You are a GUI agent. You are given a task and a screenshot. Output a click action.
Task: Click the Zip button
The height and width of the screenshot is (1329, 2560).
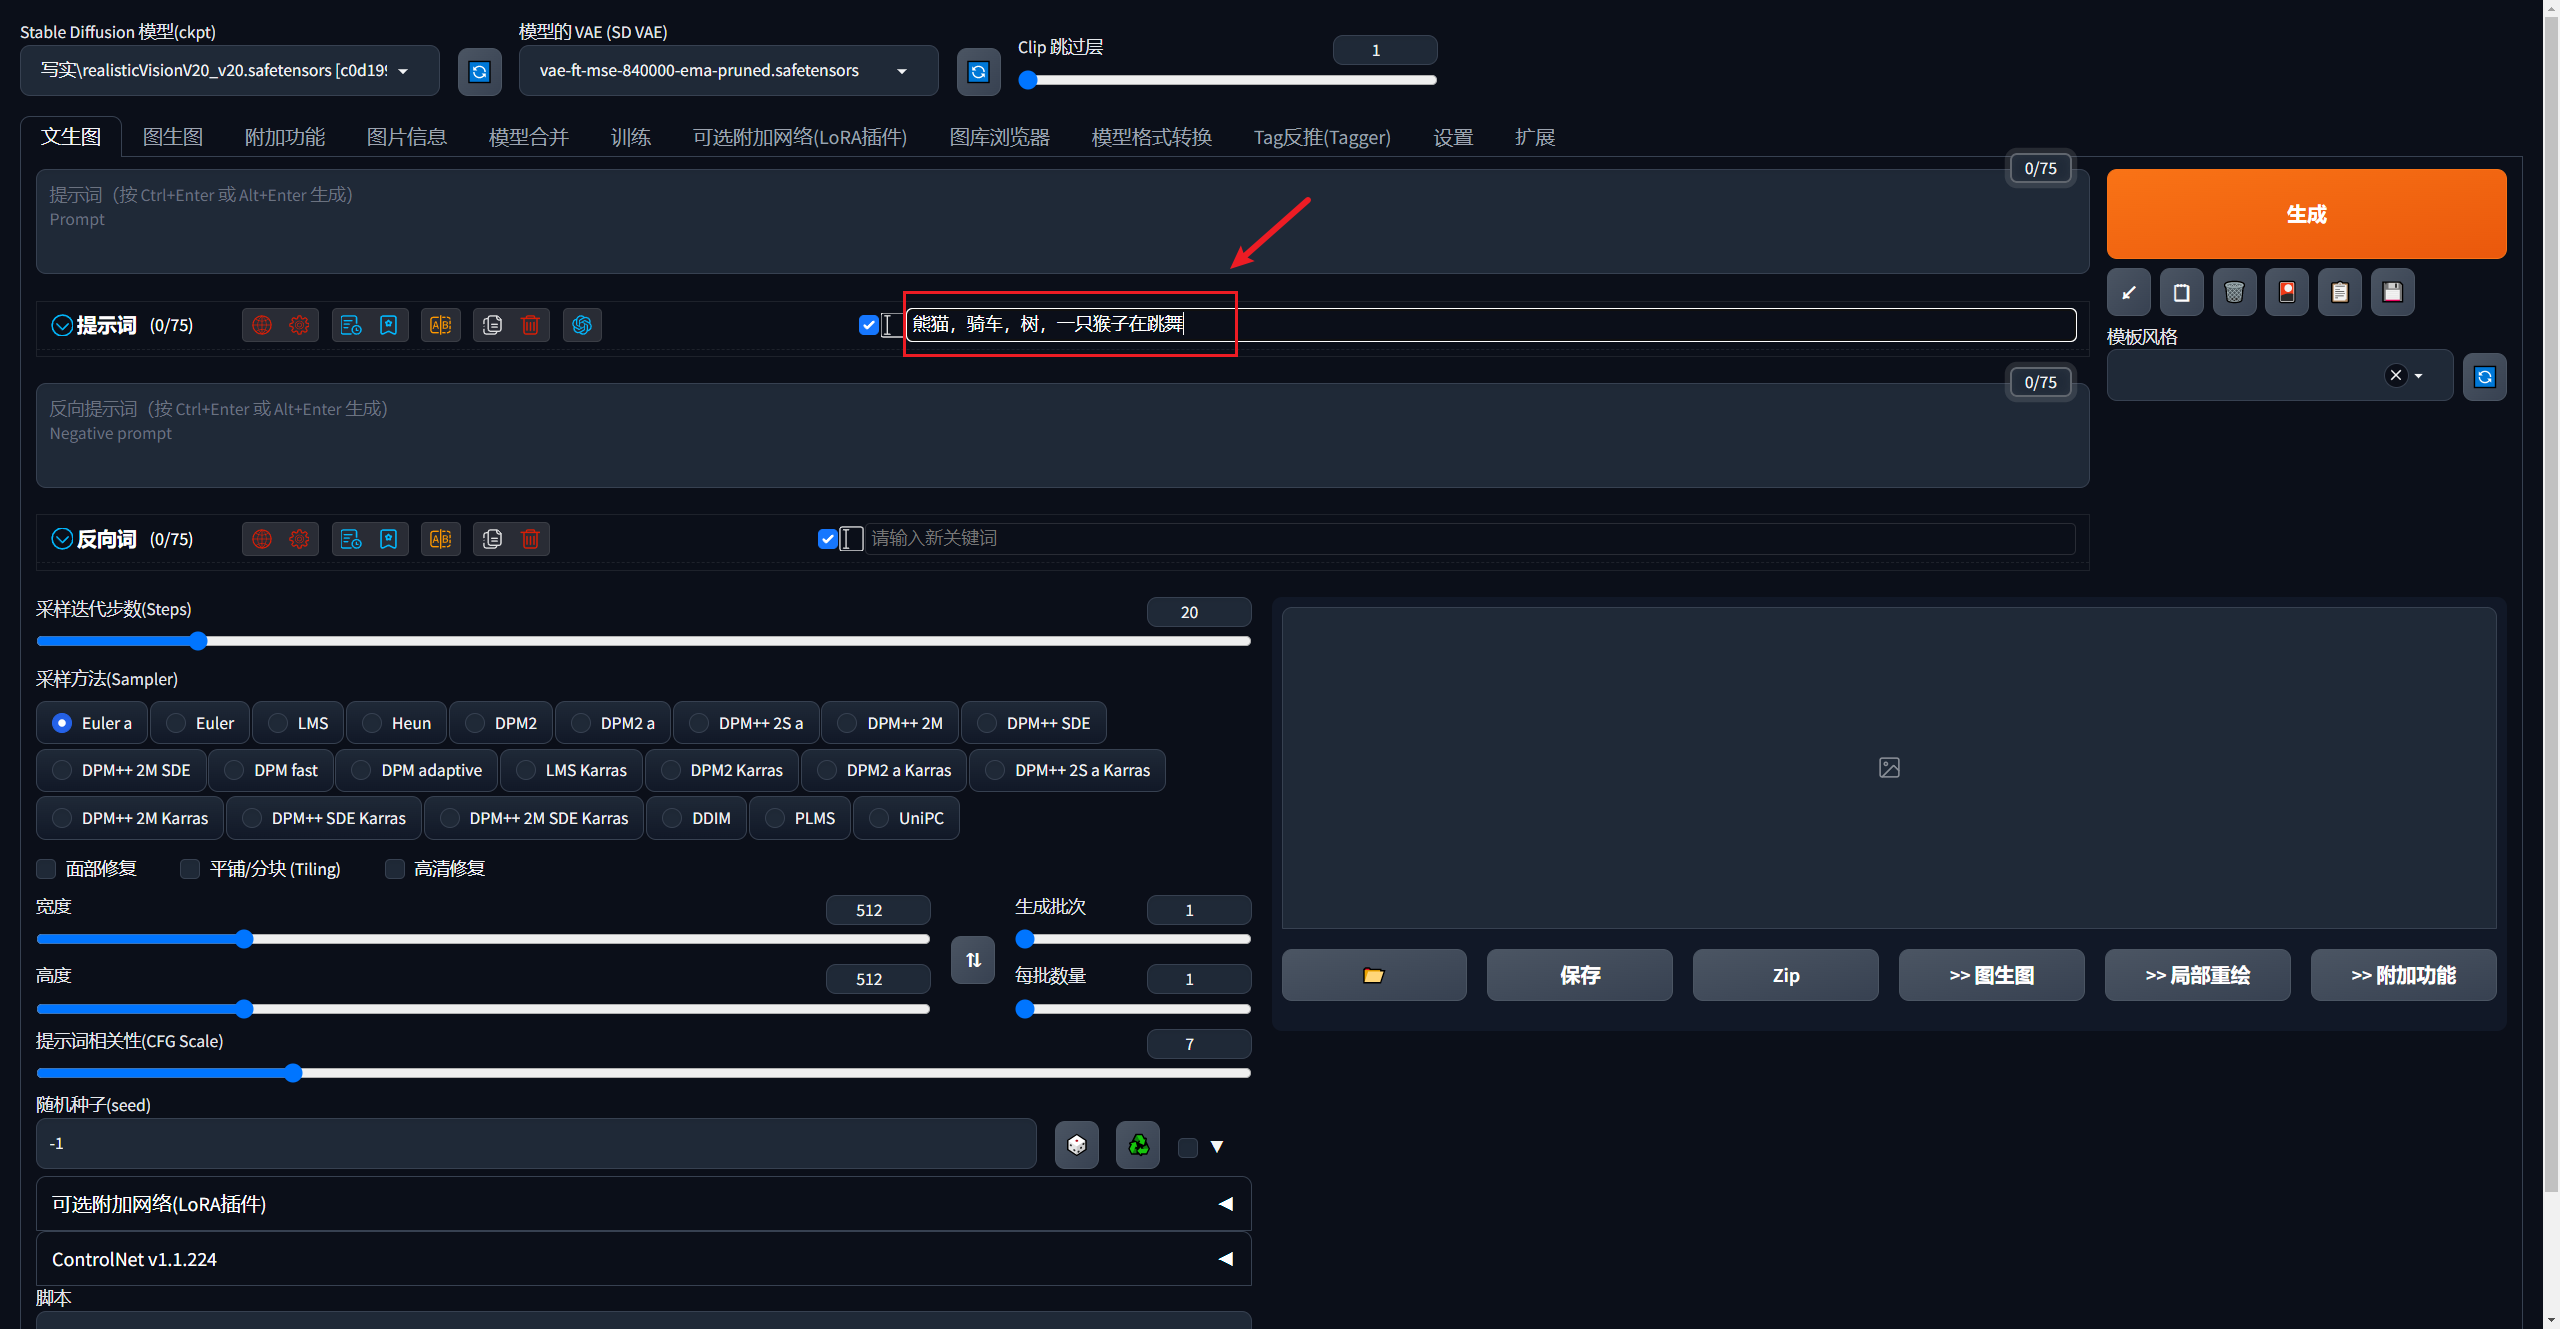click(1785, 975)
